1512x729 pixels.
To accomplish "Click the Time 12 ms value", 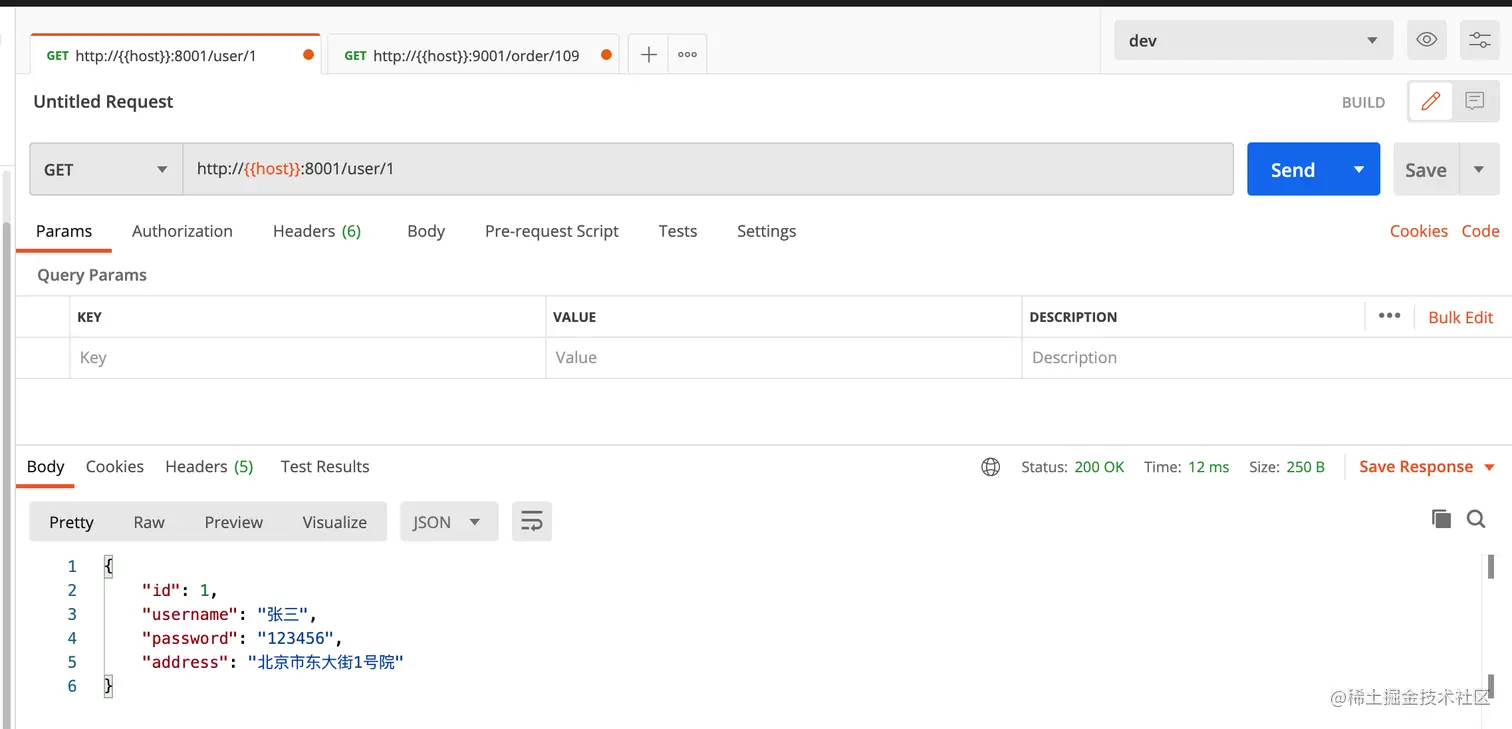I will [x=1208, y=467].
